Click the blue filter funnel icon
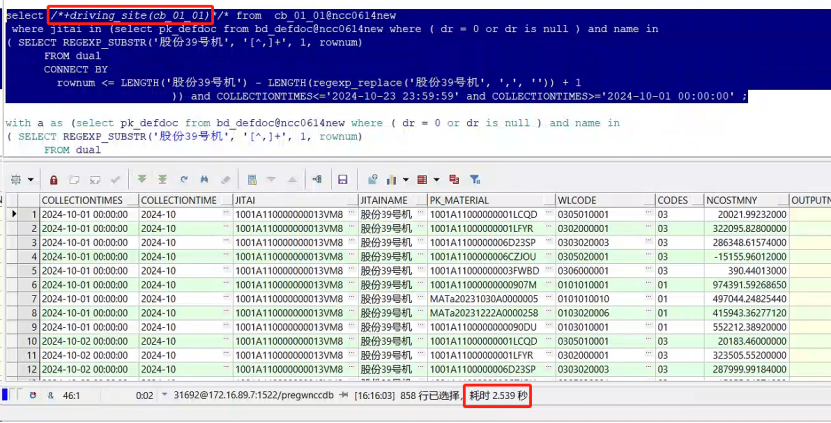Viewport: 831px width, 423px height. 475,180
